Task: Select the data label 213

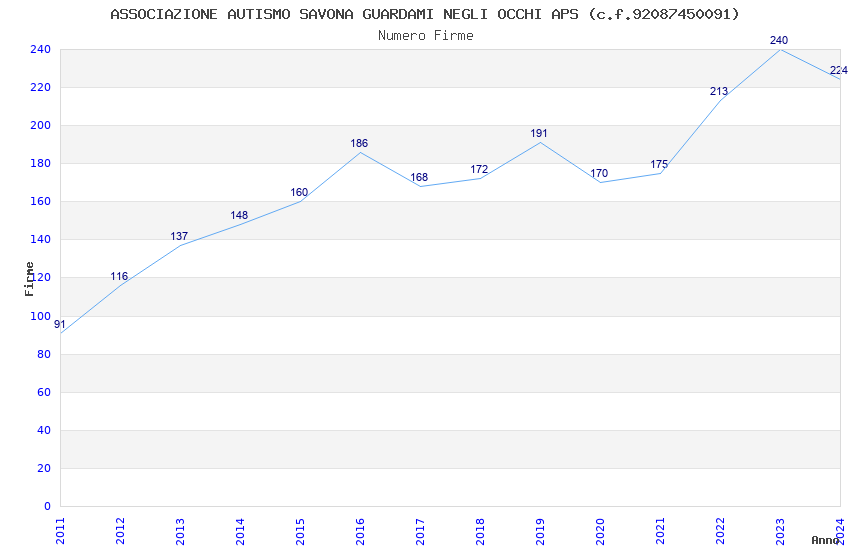Action: point(719,92)
